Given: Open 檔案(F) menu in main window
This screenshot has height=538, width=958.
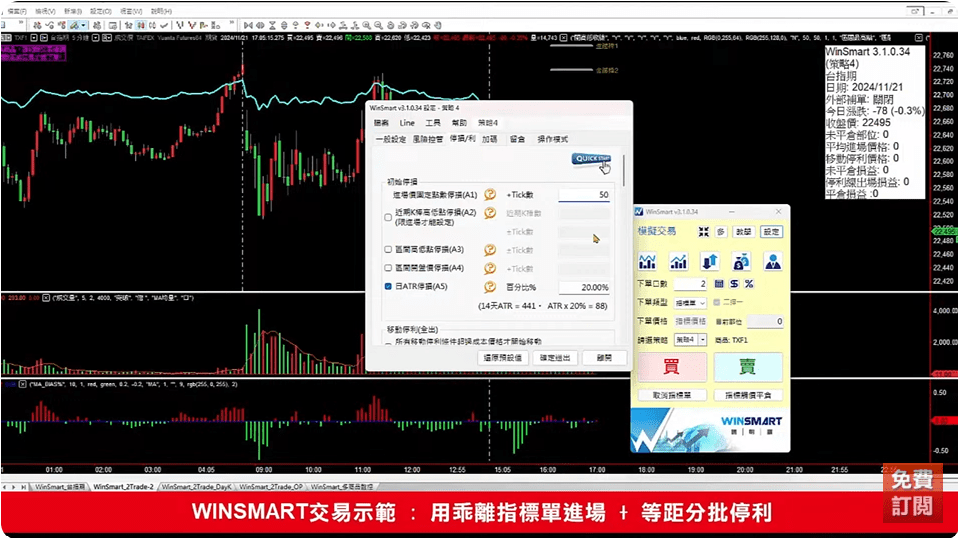Looking at the screenshot, I should click(x=16, y=11).
